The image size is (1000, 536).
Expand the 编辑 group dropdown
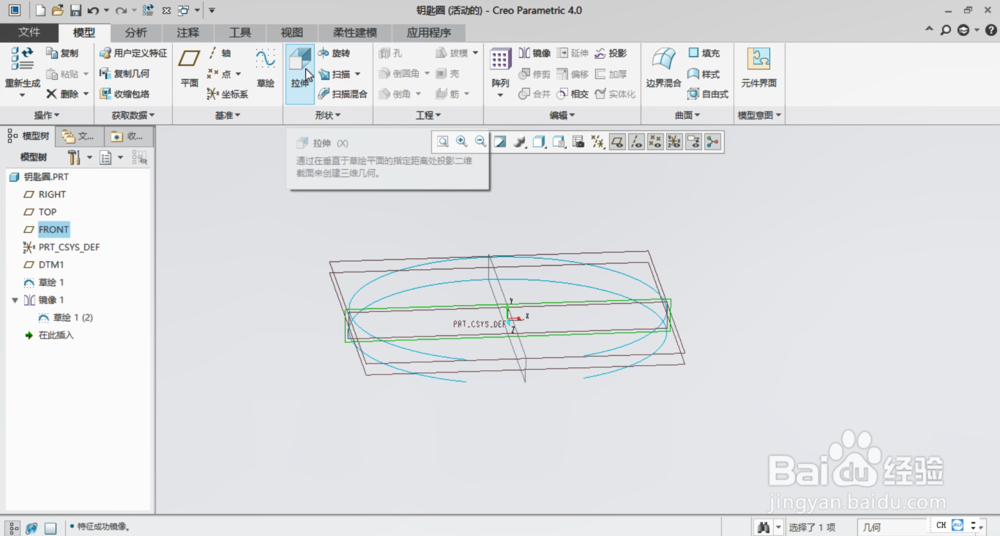(x=562, y=115)
